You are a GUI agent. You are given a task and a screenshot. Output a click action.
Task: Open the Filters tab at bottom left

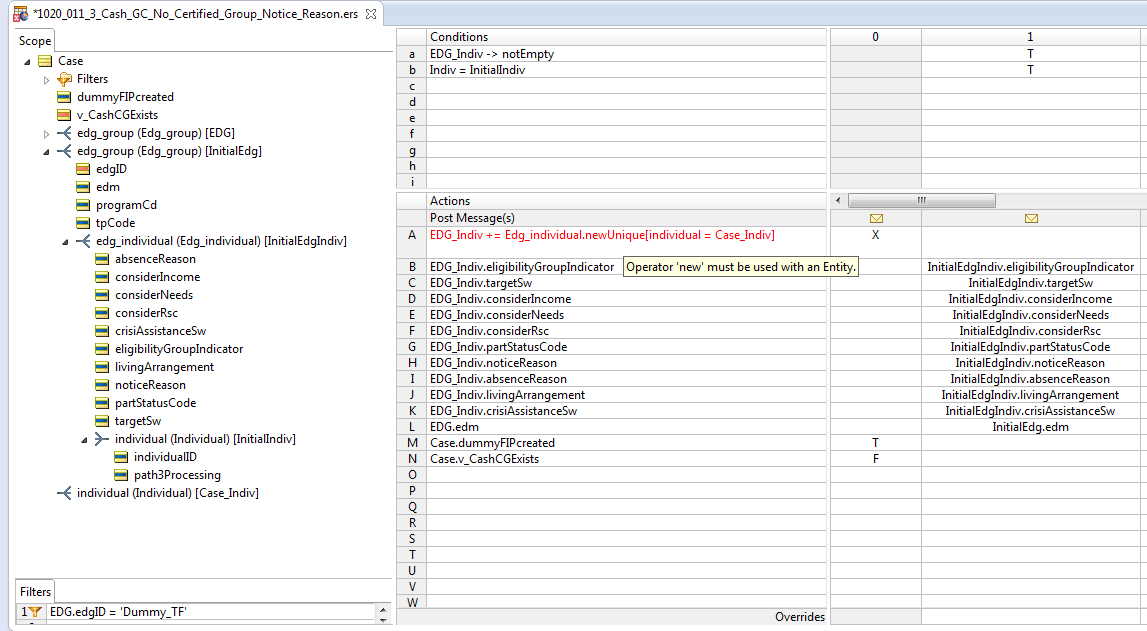pos(35,592)
